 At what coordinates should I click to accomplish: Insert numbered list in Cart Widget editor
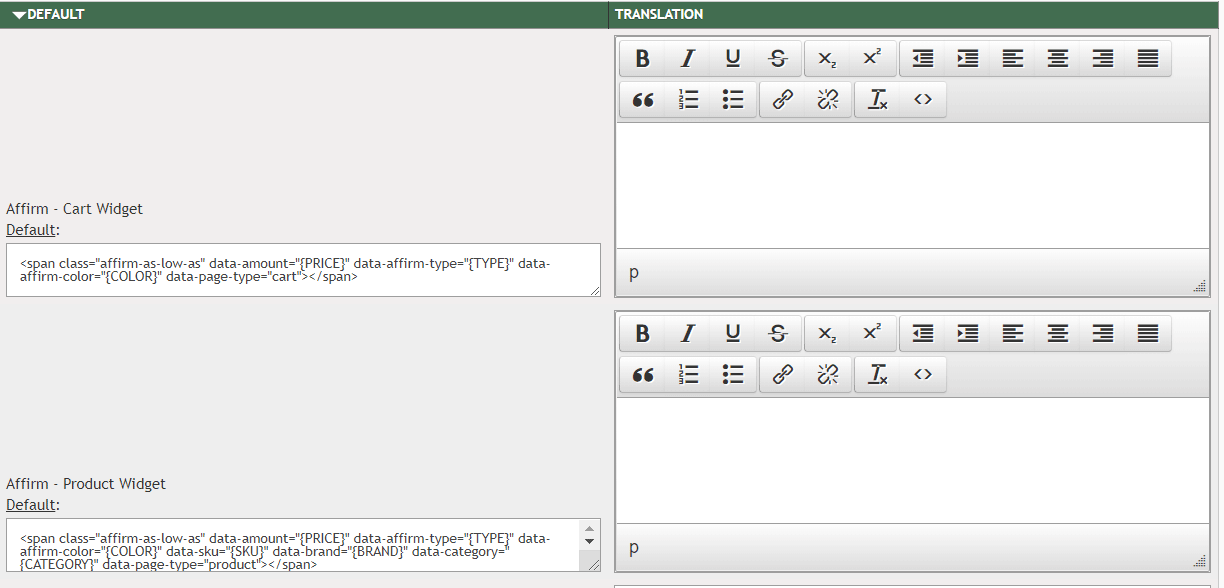click(x=688, y=100)
